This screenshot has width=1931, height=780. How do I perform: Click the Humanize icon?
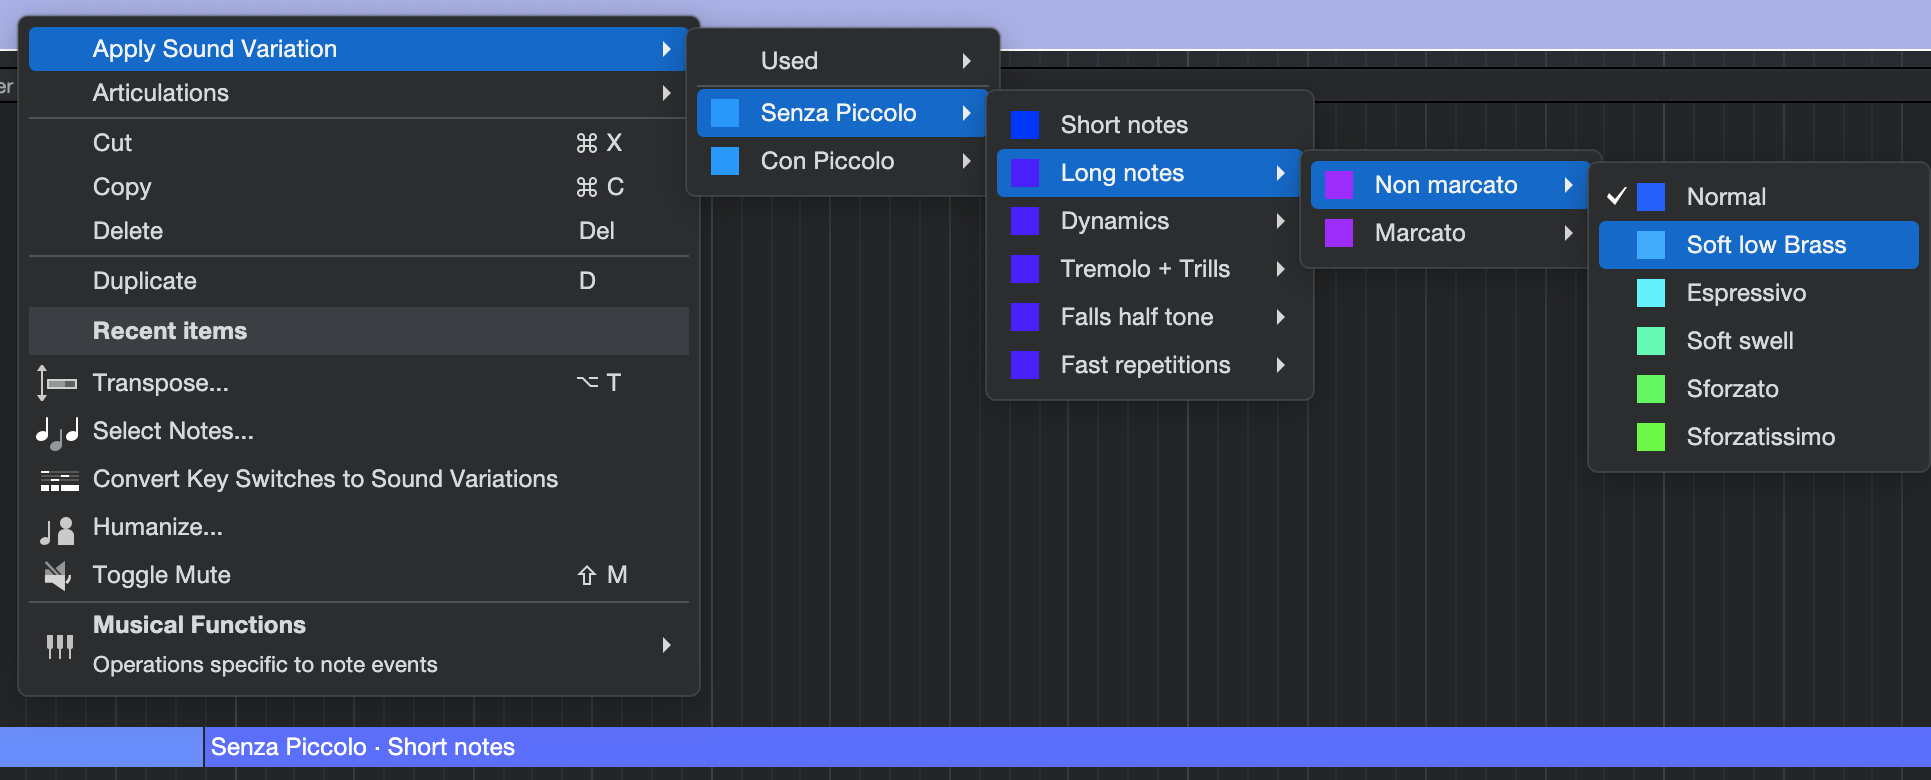(57, 529)
